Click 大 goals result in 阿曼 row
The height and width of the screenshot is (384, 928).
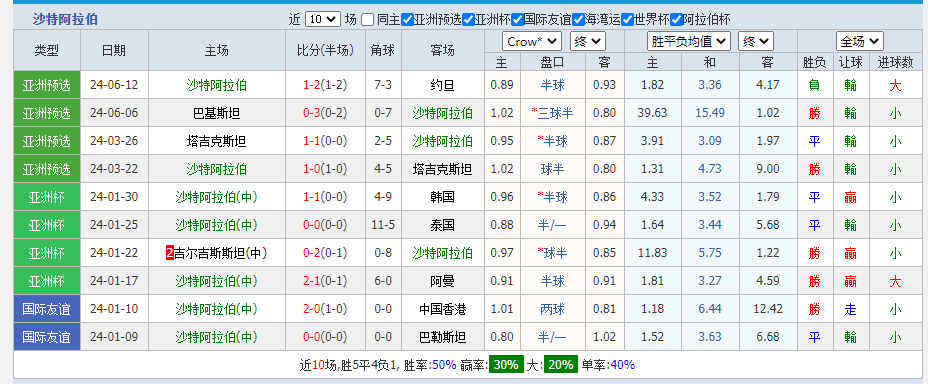[x=895, y=281]
